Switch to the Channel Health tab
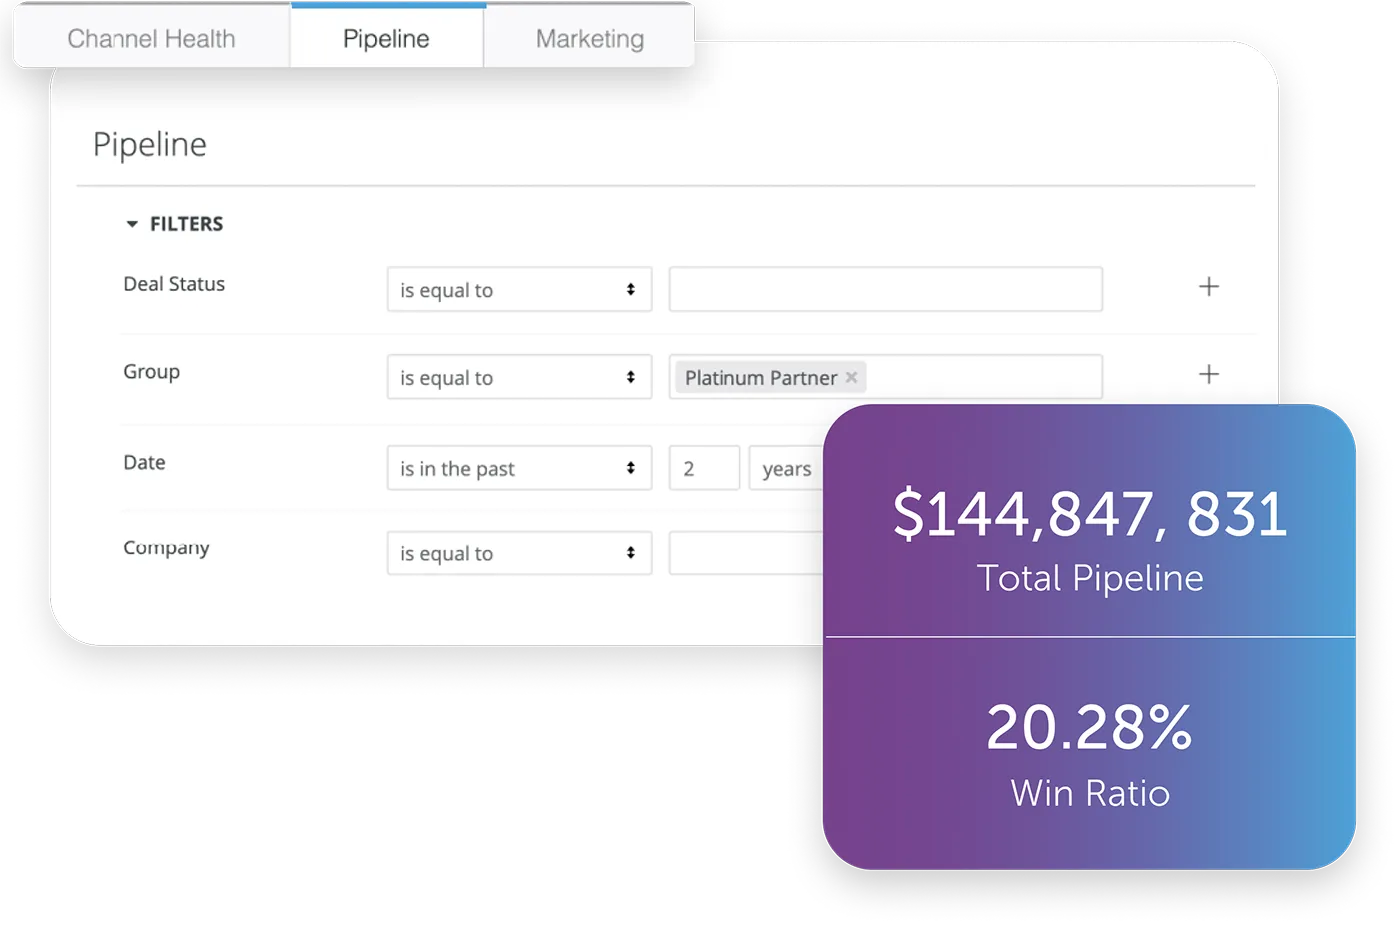 (151, 39)
